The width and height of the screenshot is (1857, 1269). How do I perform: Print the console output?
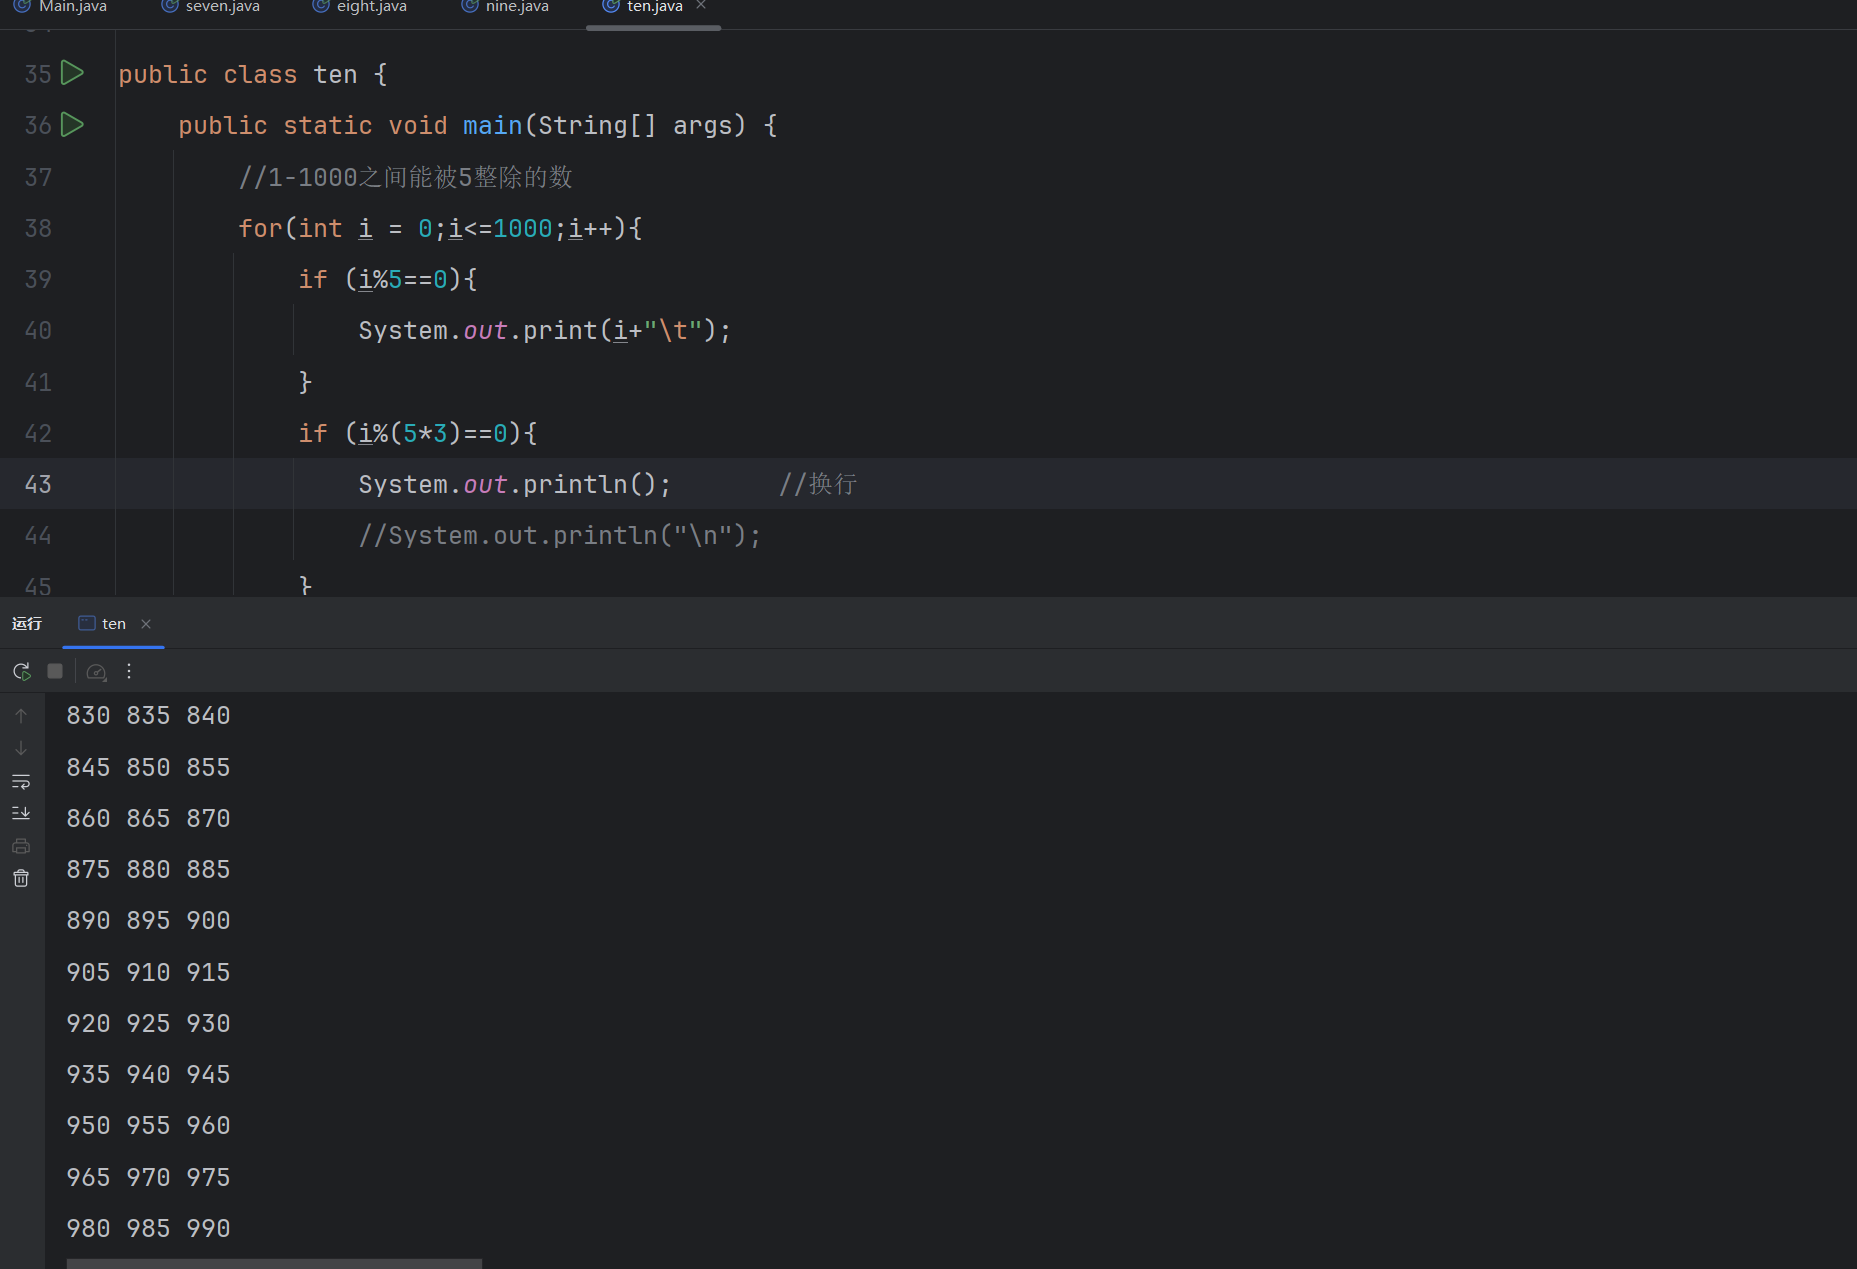click(x=21, y=846)
